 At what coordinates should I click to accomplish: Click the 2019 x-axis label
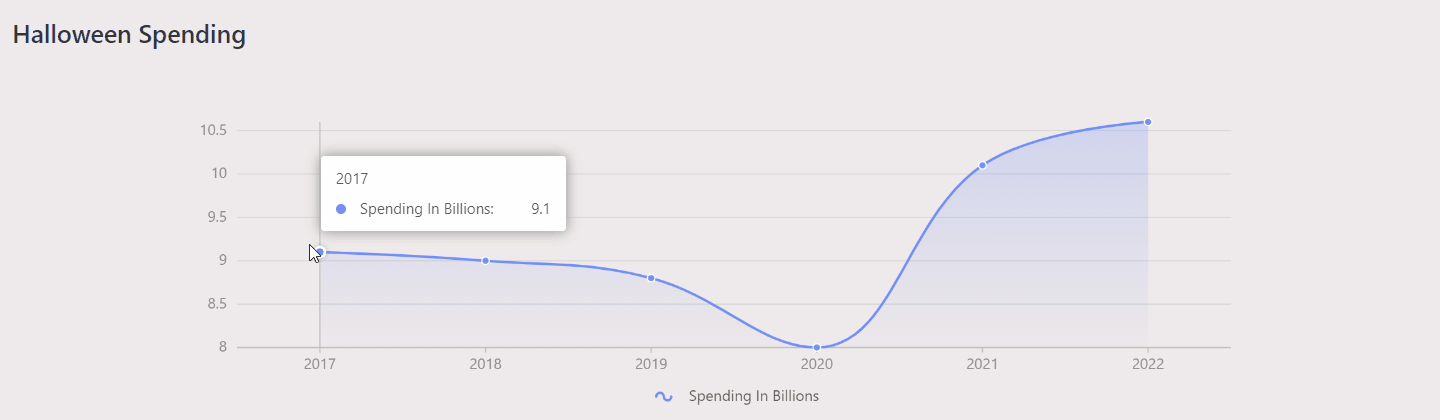[x=651, y=364]
